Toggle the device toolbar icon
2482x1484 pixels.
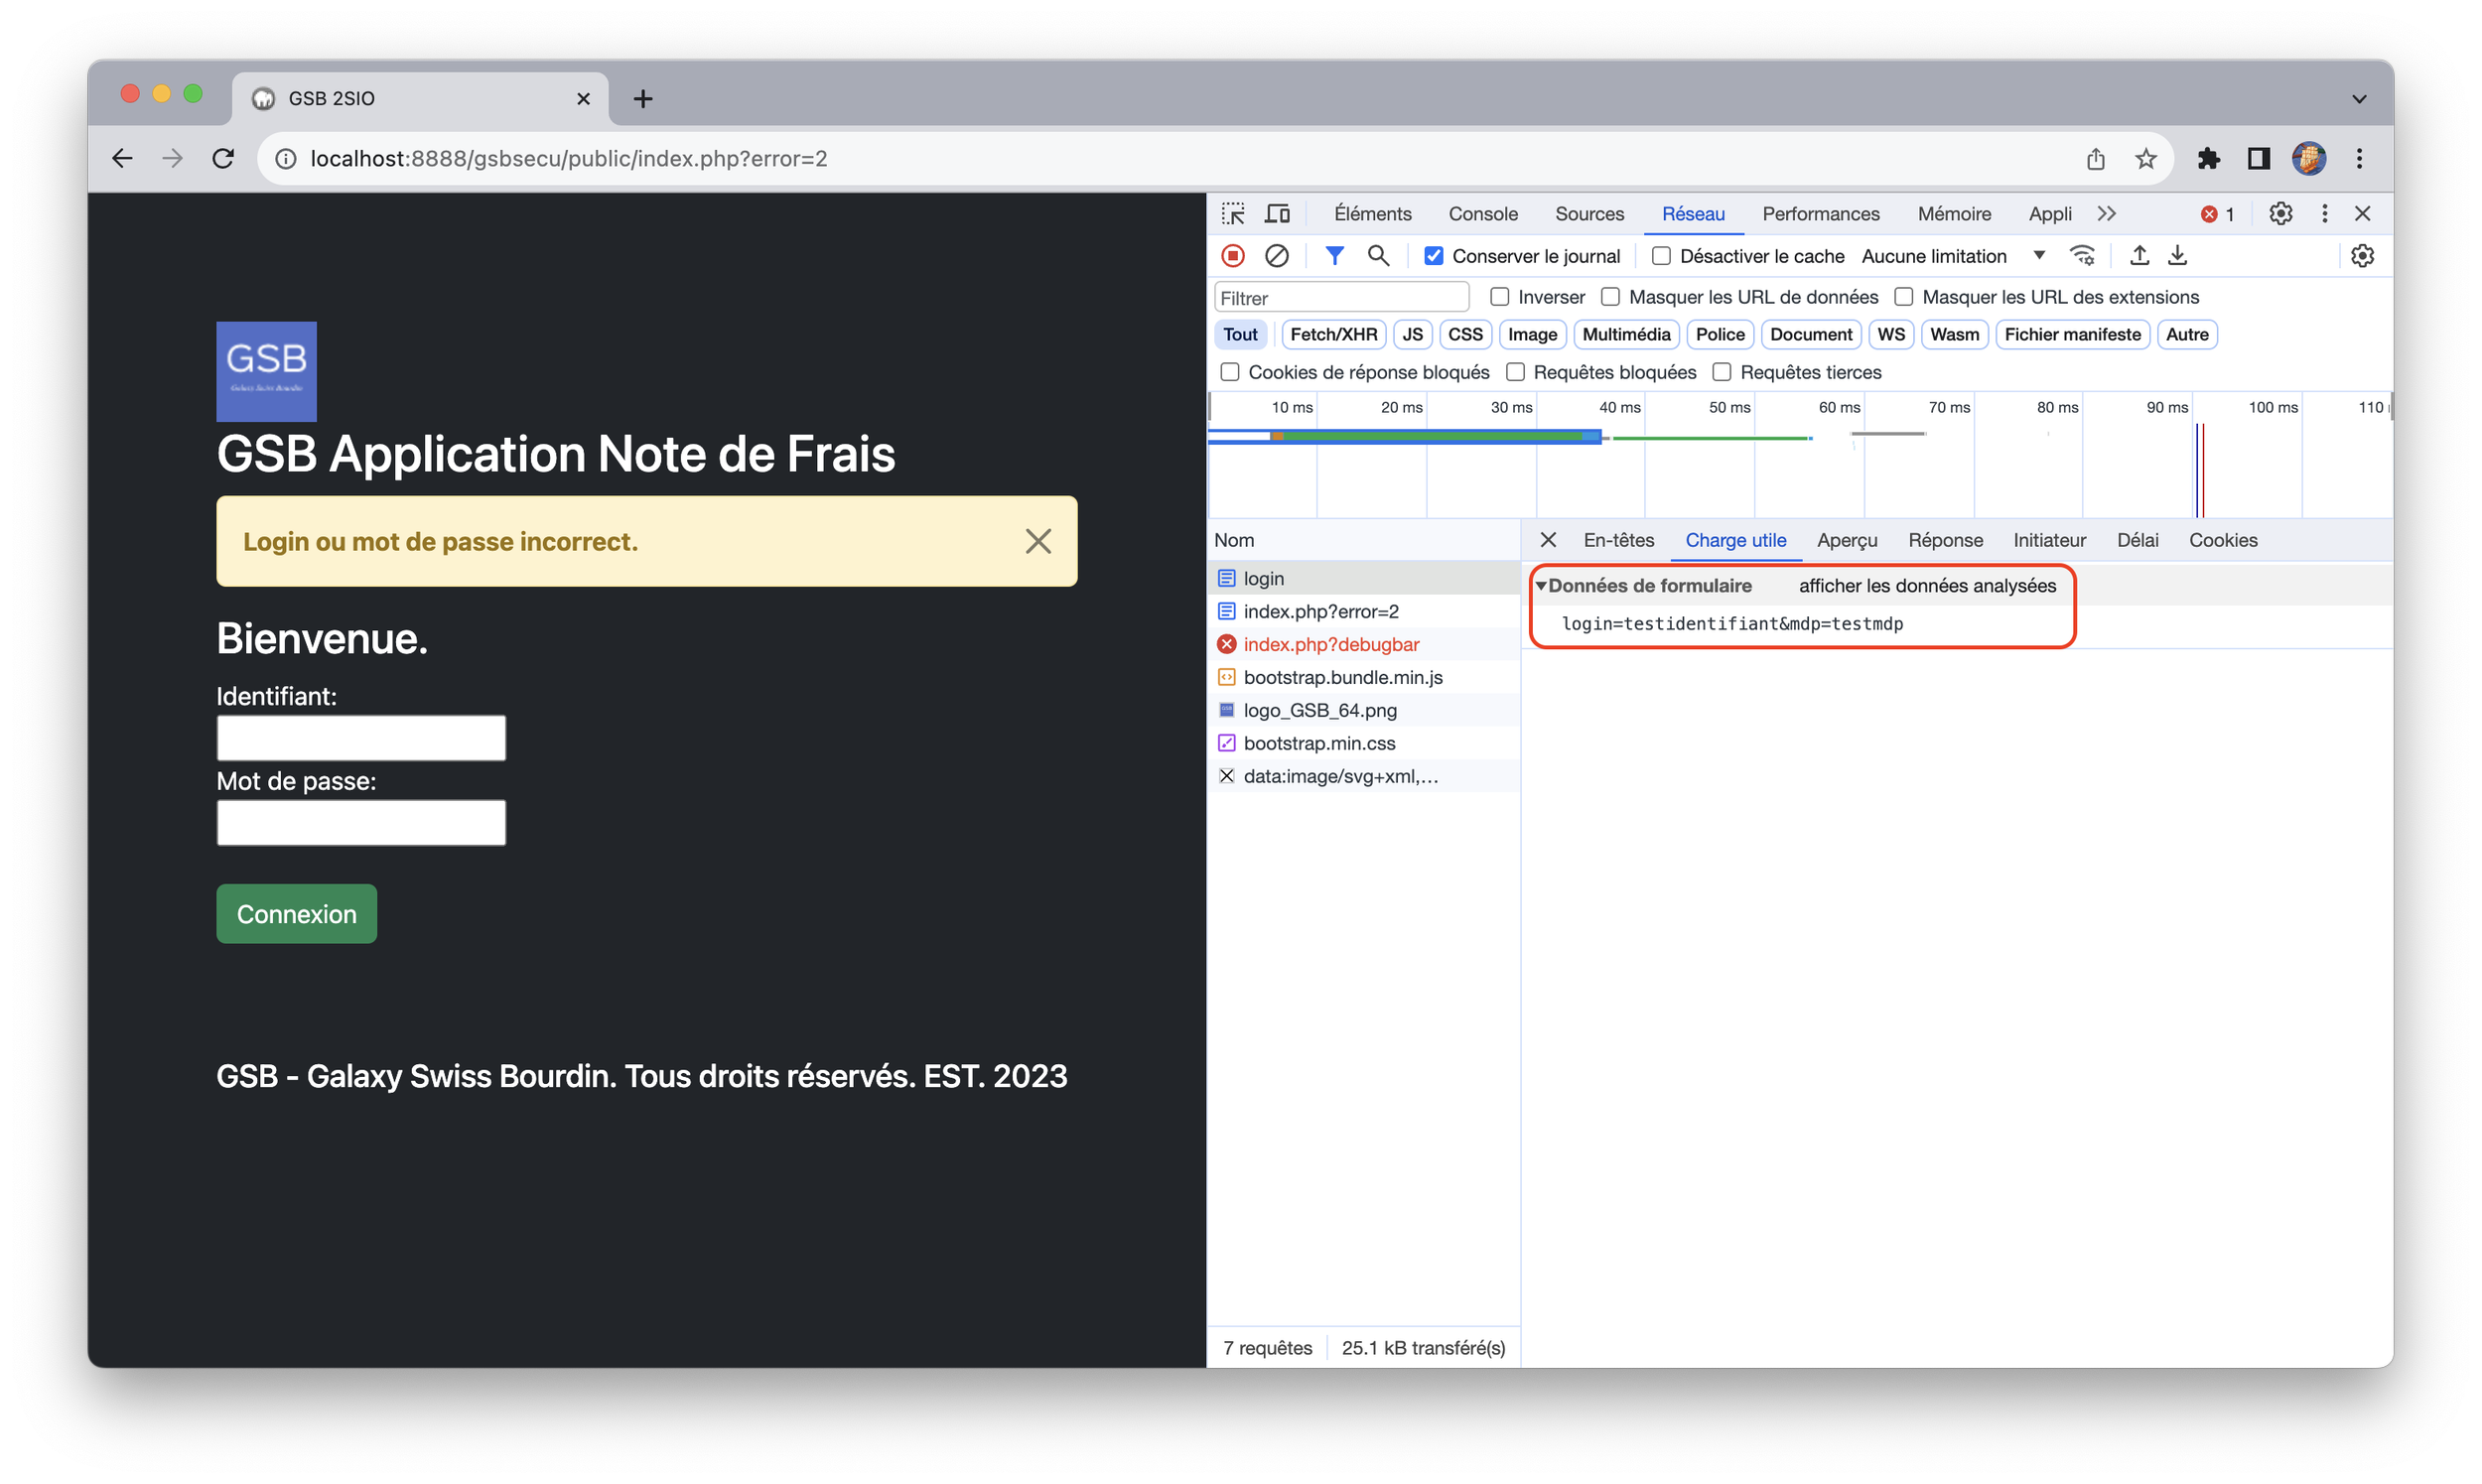point(1277,214)
